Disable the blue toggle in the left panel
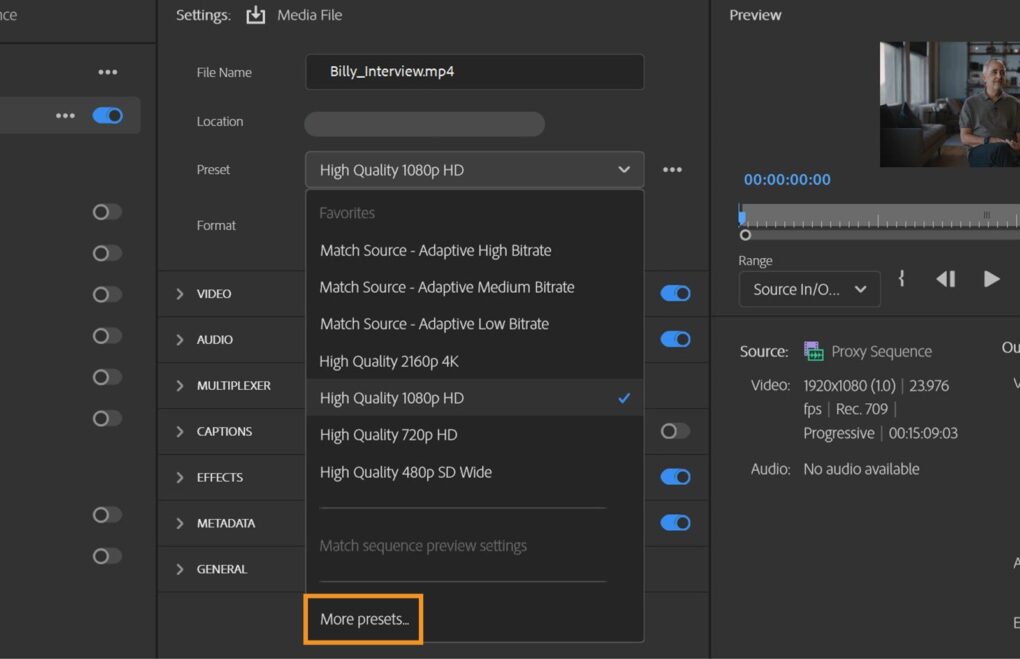This screenshot has height=659, width=1020. pyautogui.click(x=109, y=115)
